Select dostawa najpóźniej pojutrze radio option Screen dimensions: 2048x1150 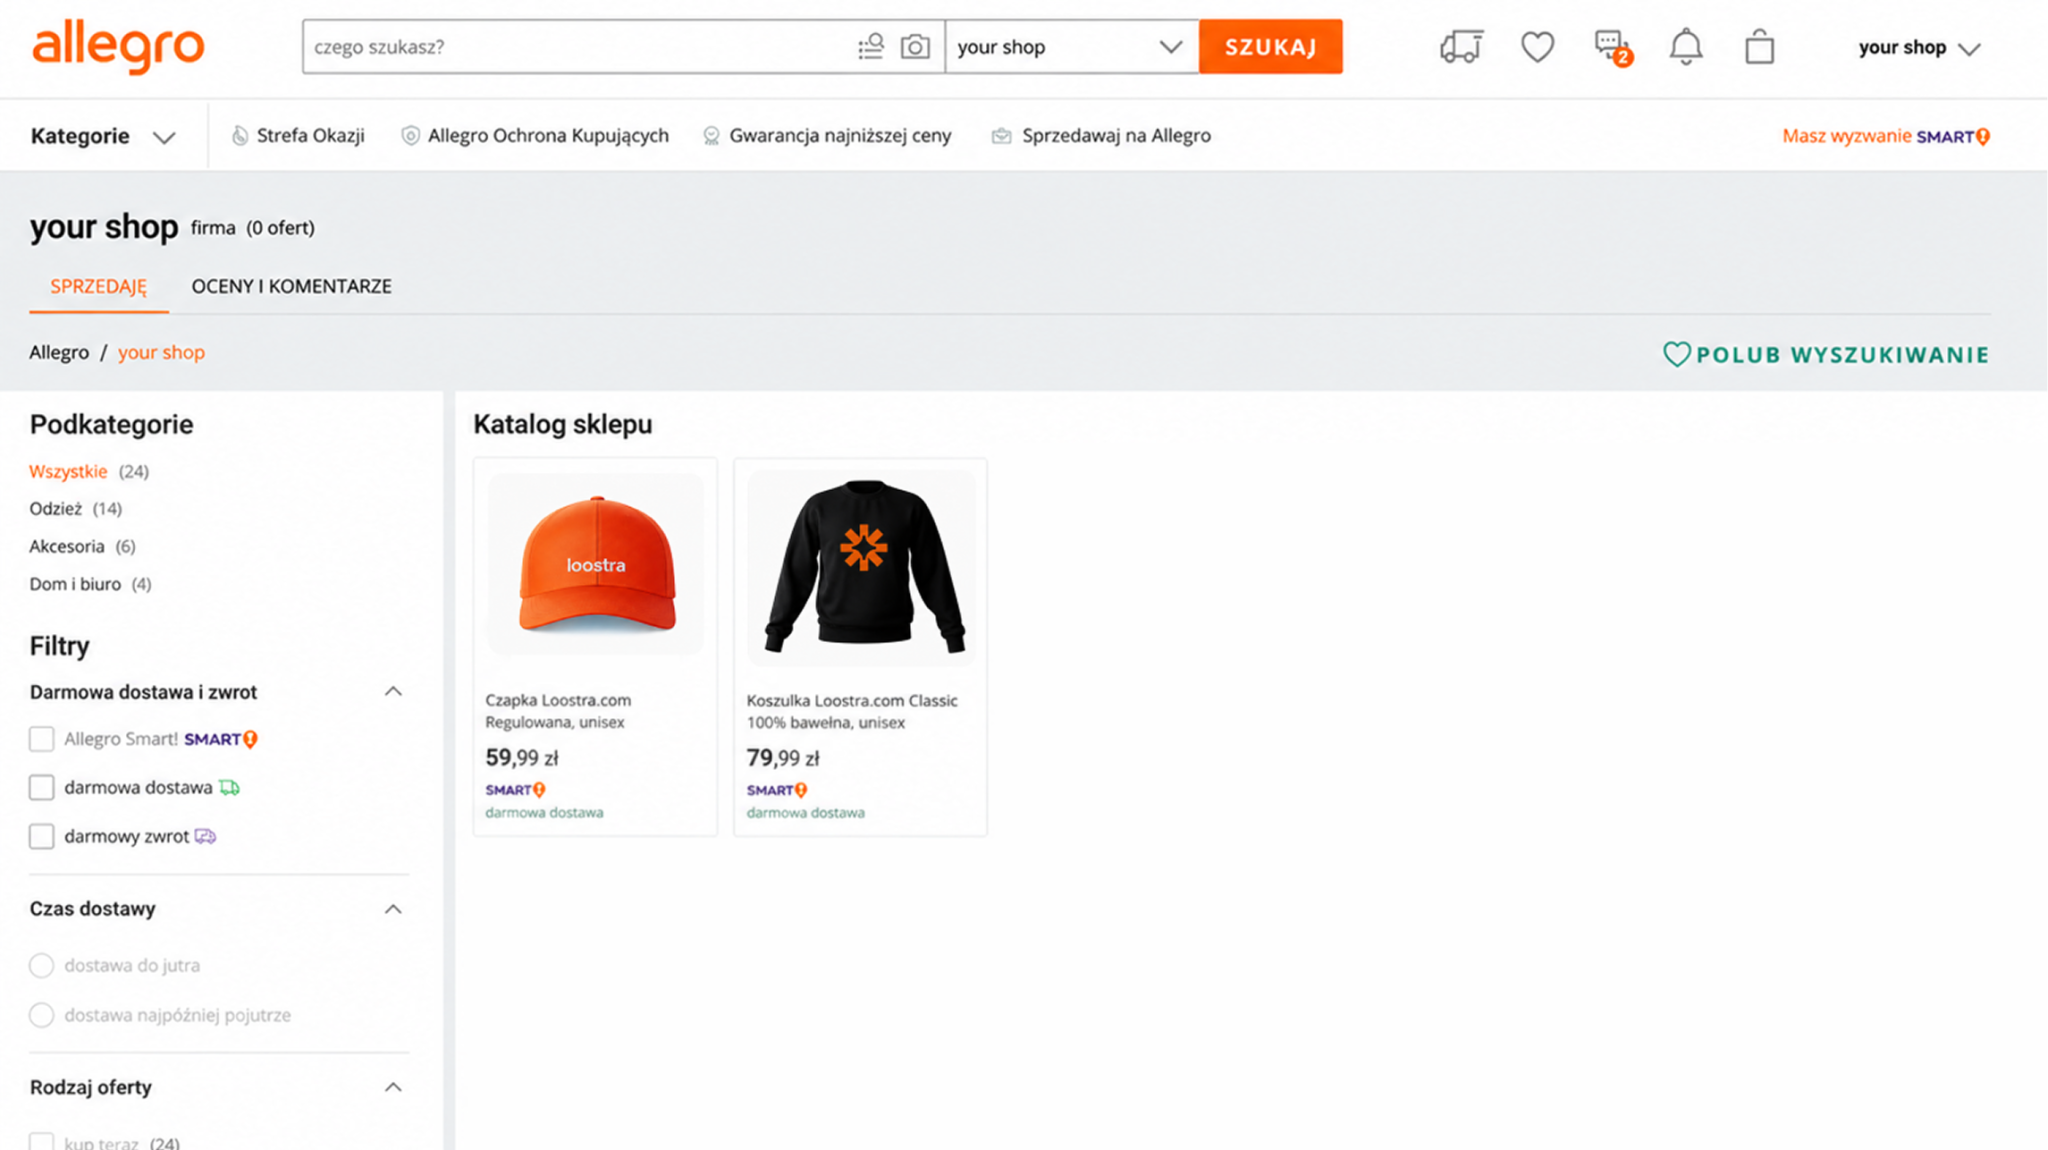41,1015
